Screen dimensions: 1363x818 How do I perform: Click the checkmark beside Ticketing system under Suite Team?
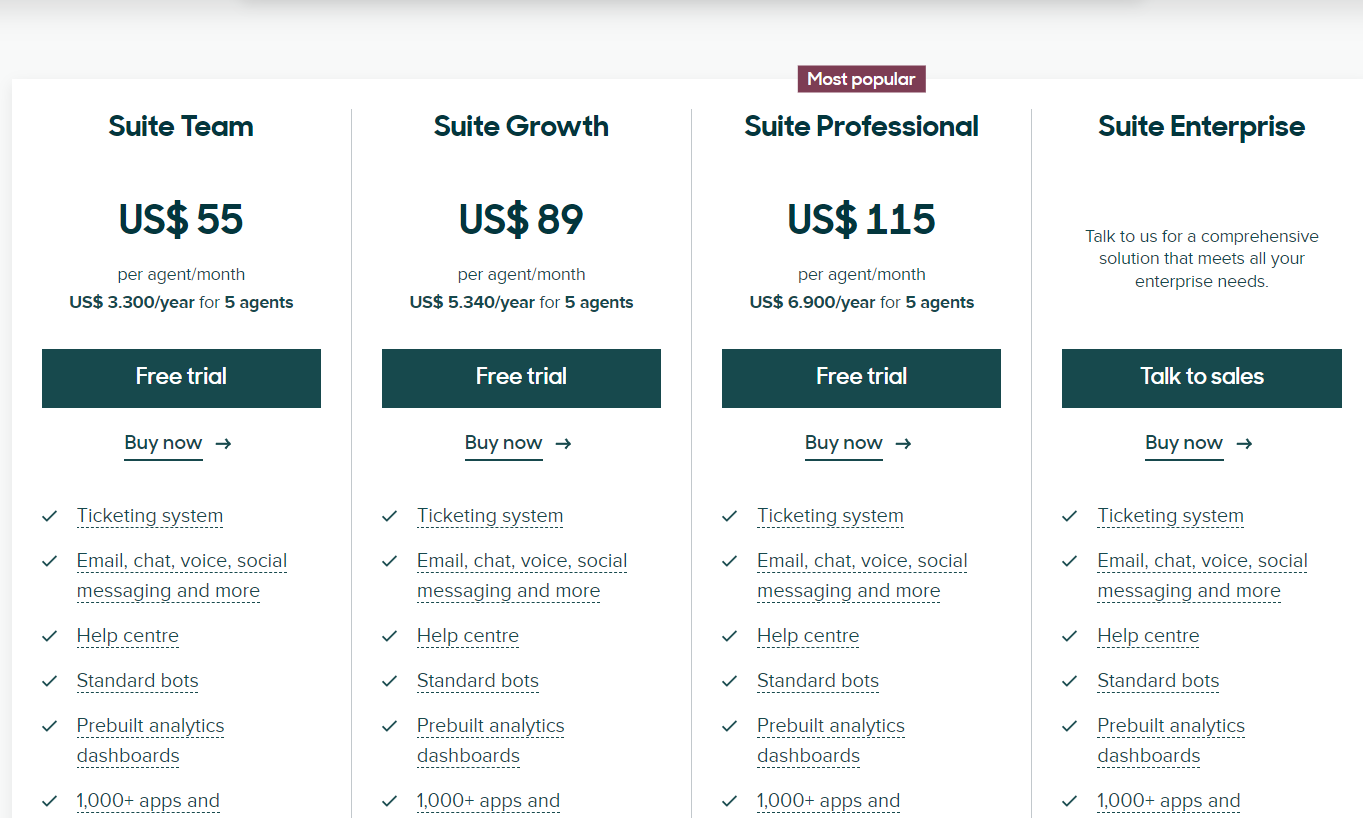click(x=50, y=515)
